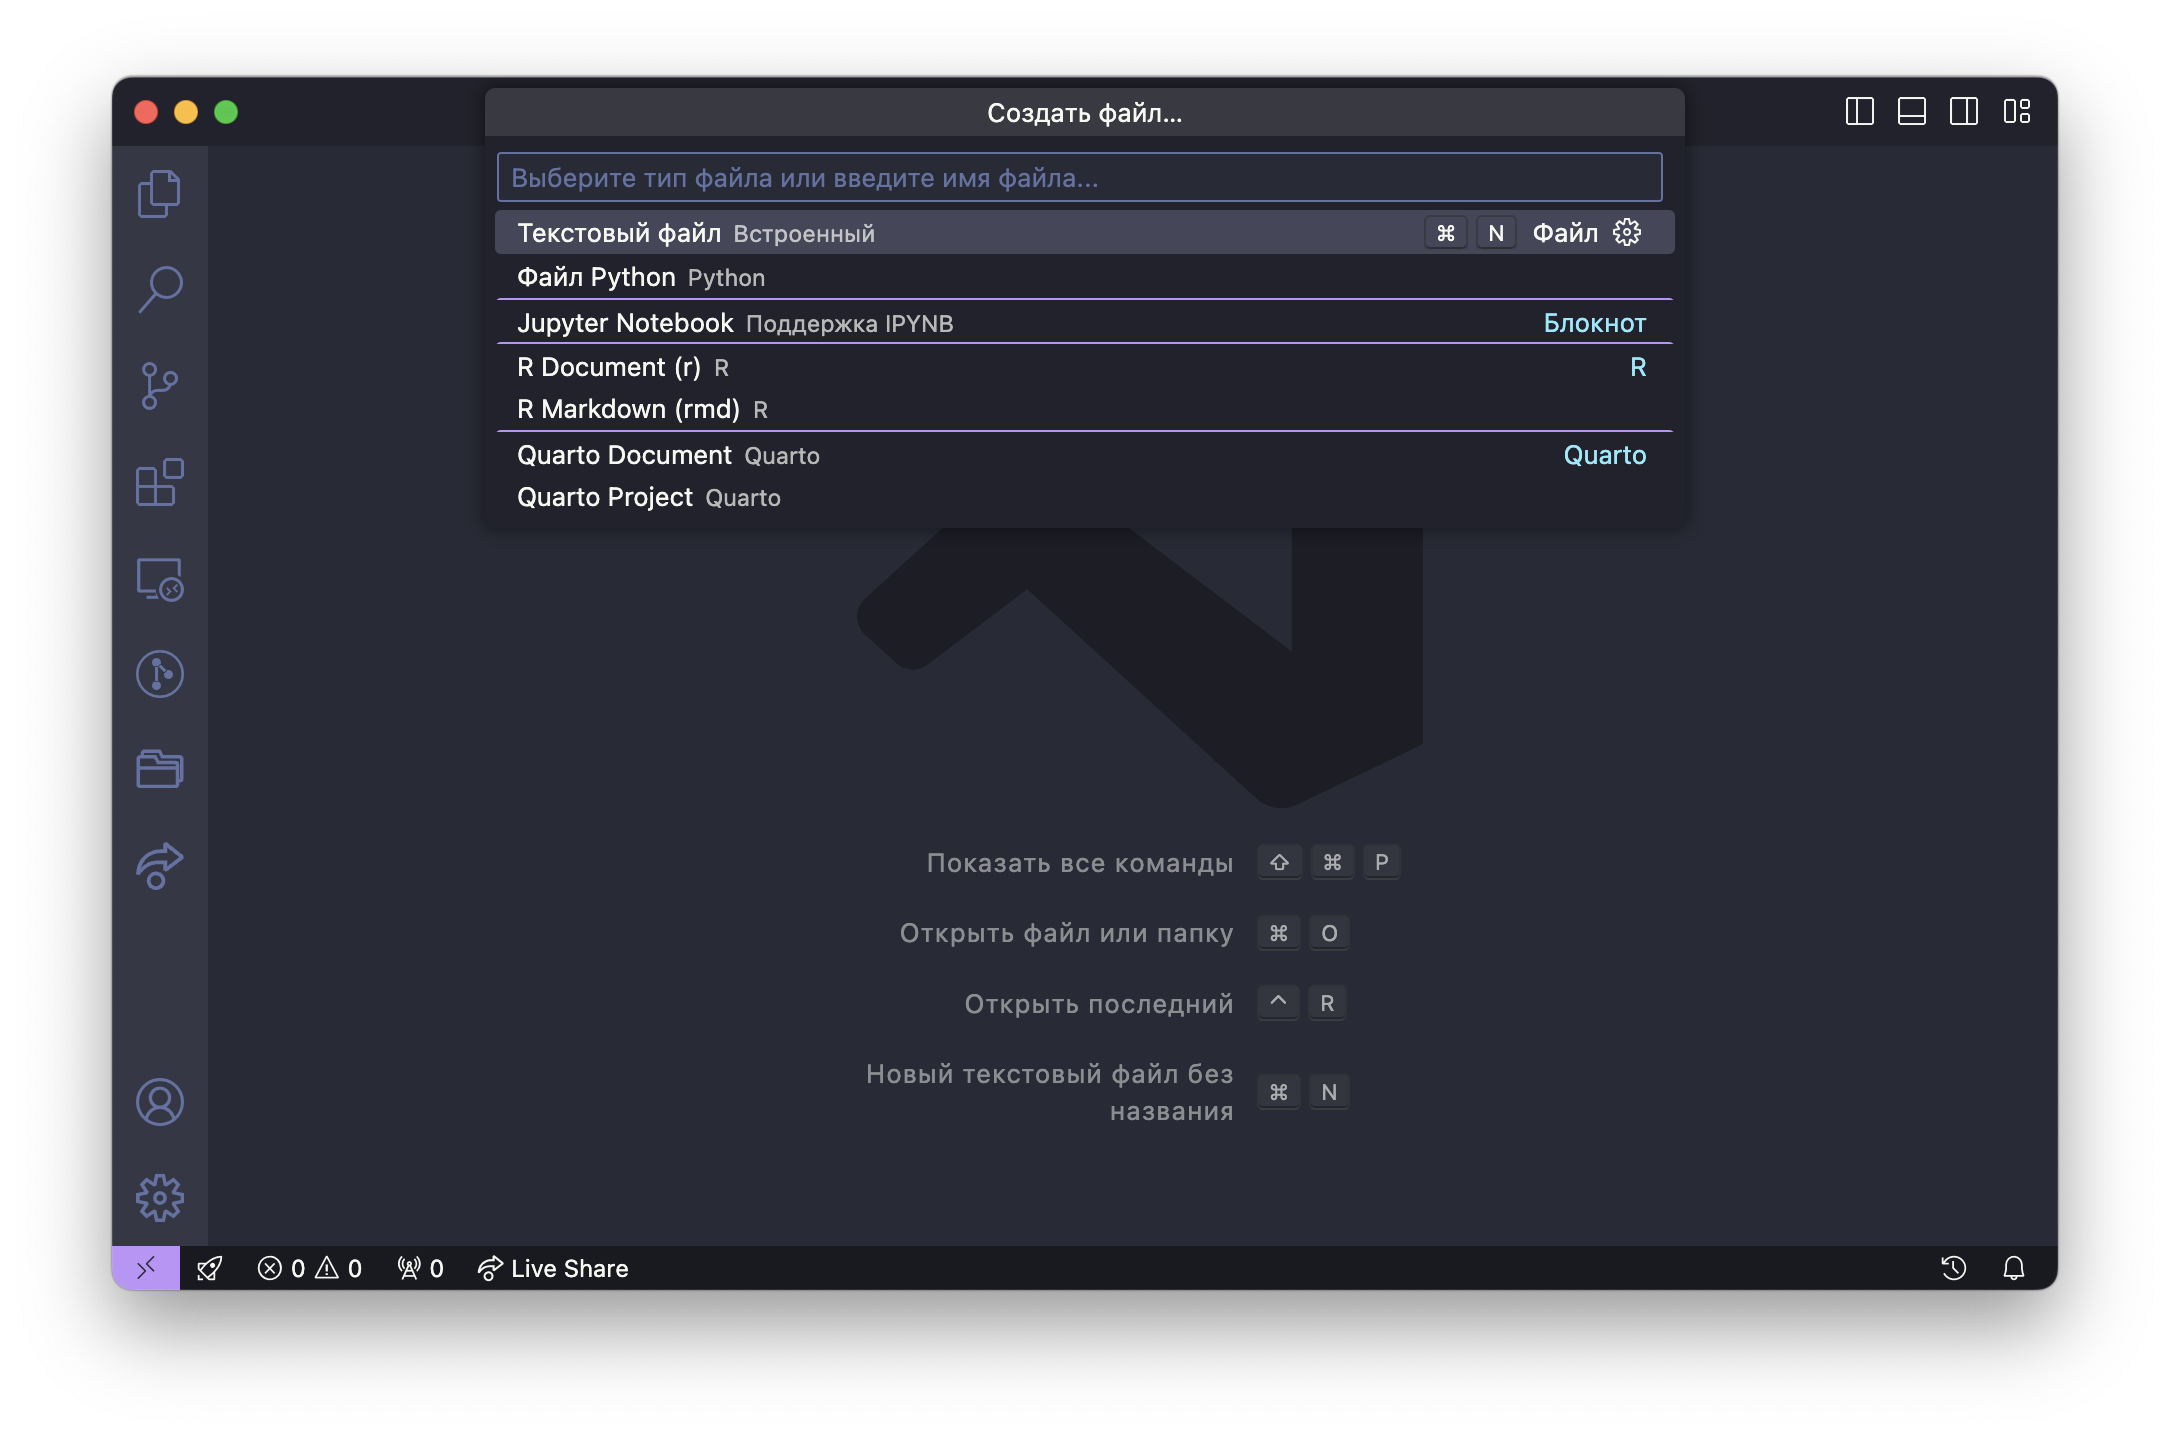
Task: Close the window with the red button
Action: [x=146, y=112]
